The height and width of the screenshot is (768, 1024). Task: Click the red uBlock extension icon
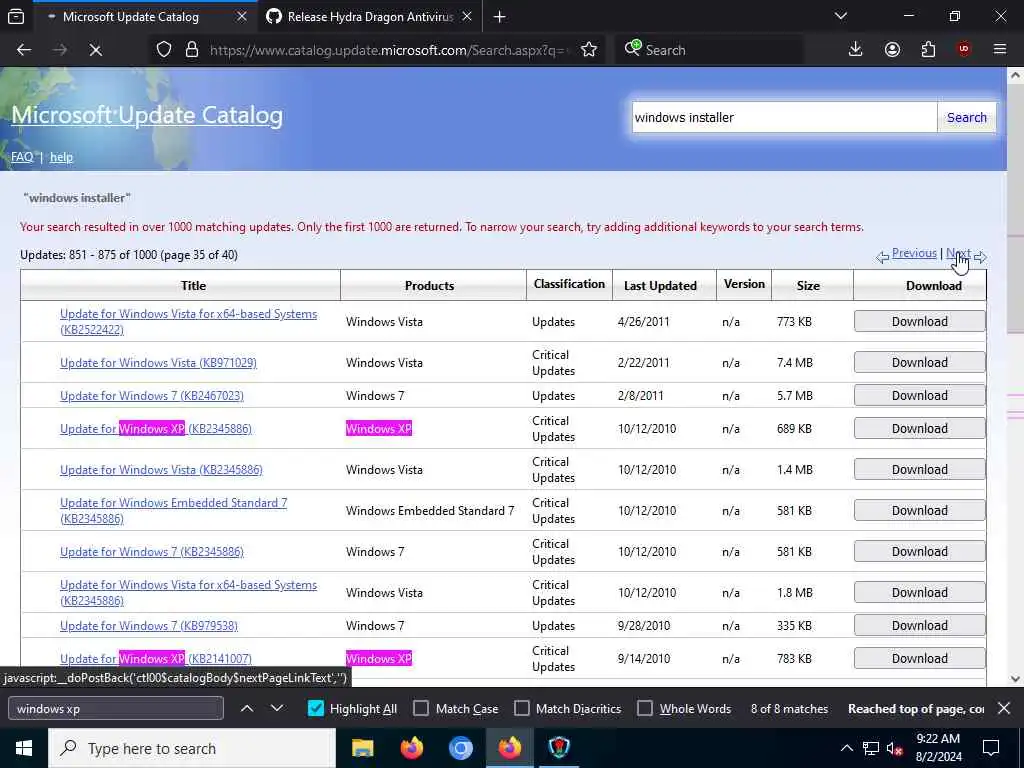tap(964, 50)
